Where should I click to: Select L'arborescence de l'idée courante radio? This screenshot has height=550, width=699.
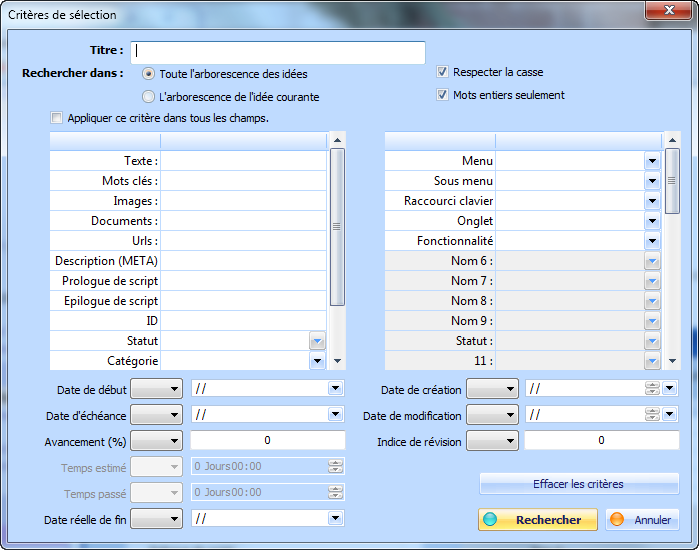click(148, 97)
